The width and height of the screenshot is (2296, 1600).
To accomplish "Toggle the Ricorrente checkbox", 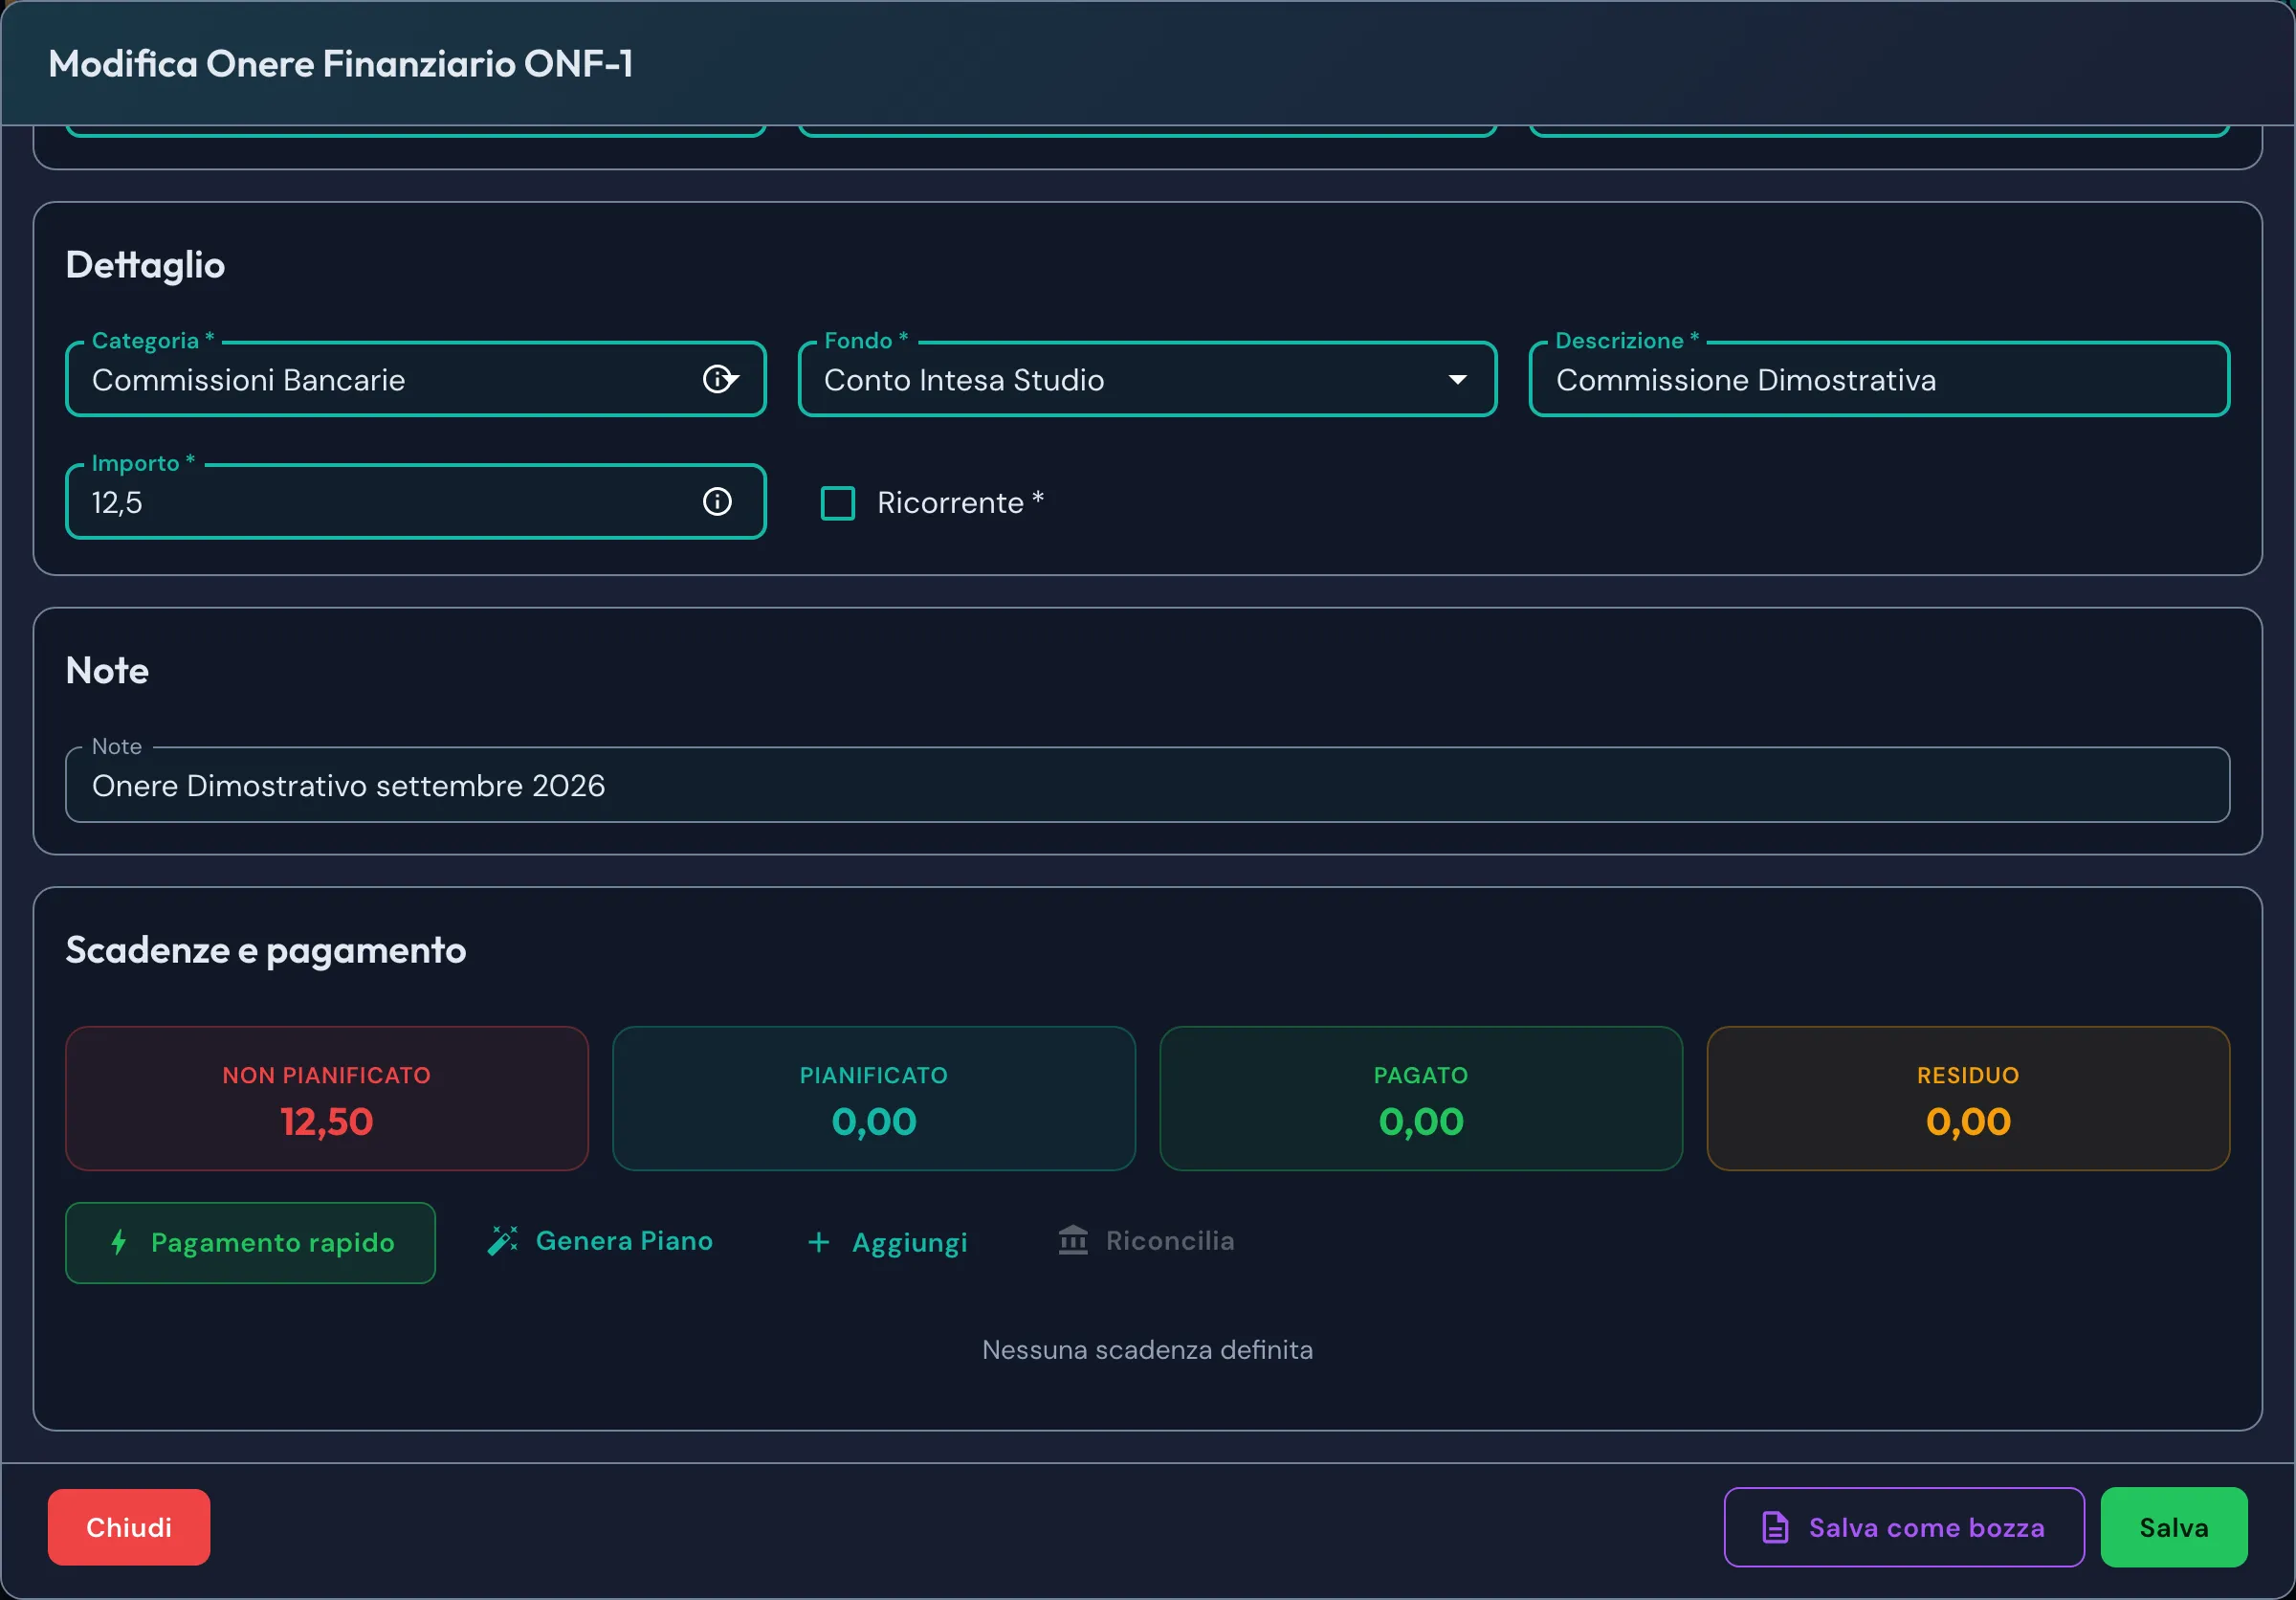I will coord(837,503).
